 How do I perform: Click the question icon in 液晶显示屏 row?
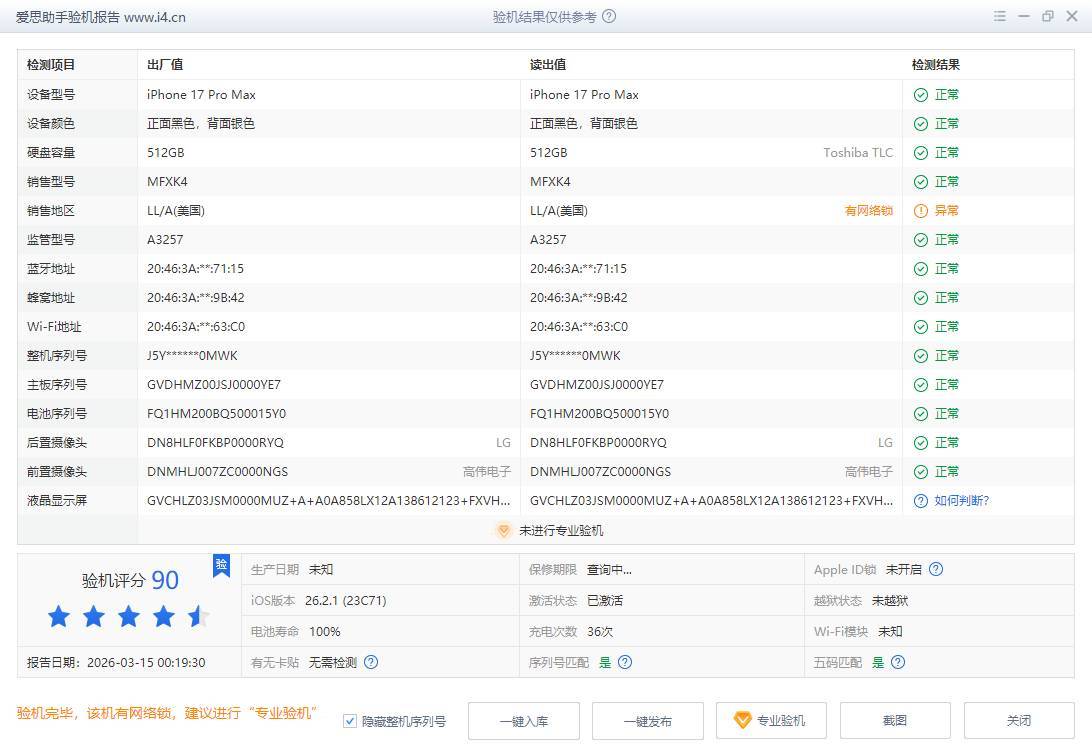tap(921, 501)
